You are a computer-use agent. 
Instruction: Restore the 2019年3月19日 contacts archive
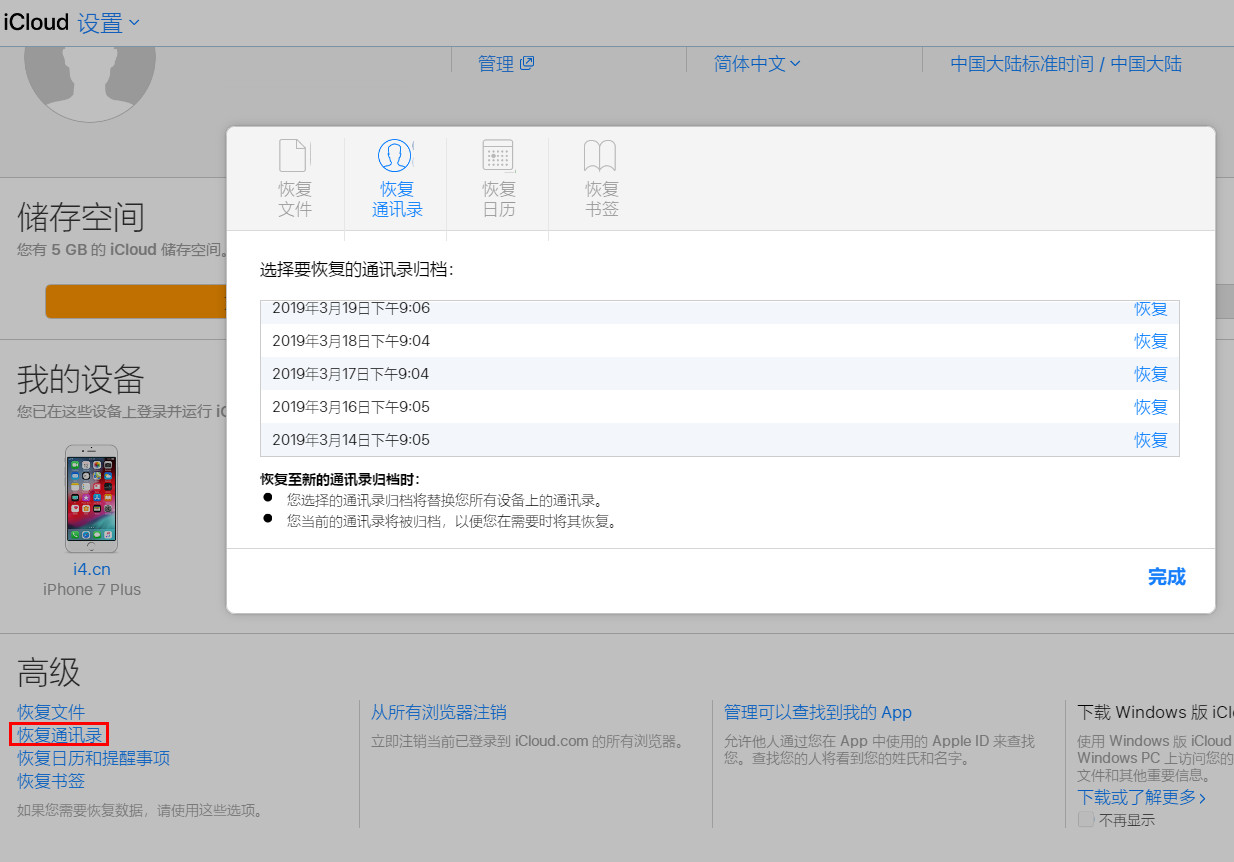(x=1150, y=309)
